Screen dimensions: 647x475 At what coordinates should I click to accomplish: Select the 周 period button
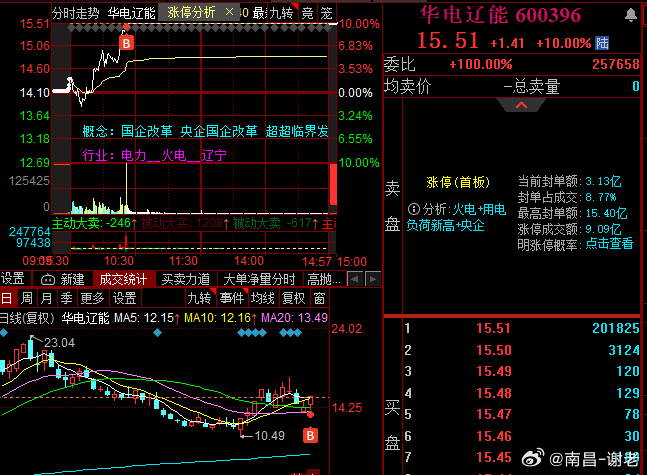pyautogui.click(x=27, y=298)
